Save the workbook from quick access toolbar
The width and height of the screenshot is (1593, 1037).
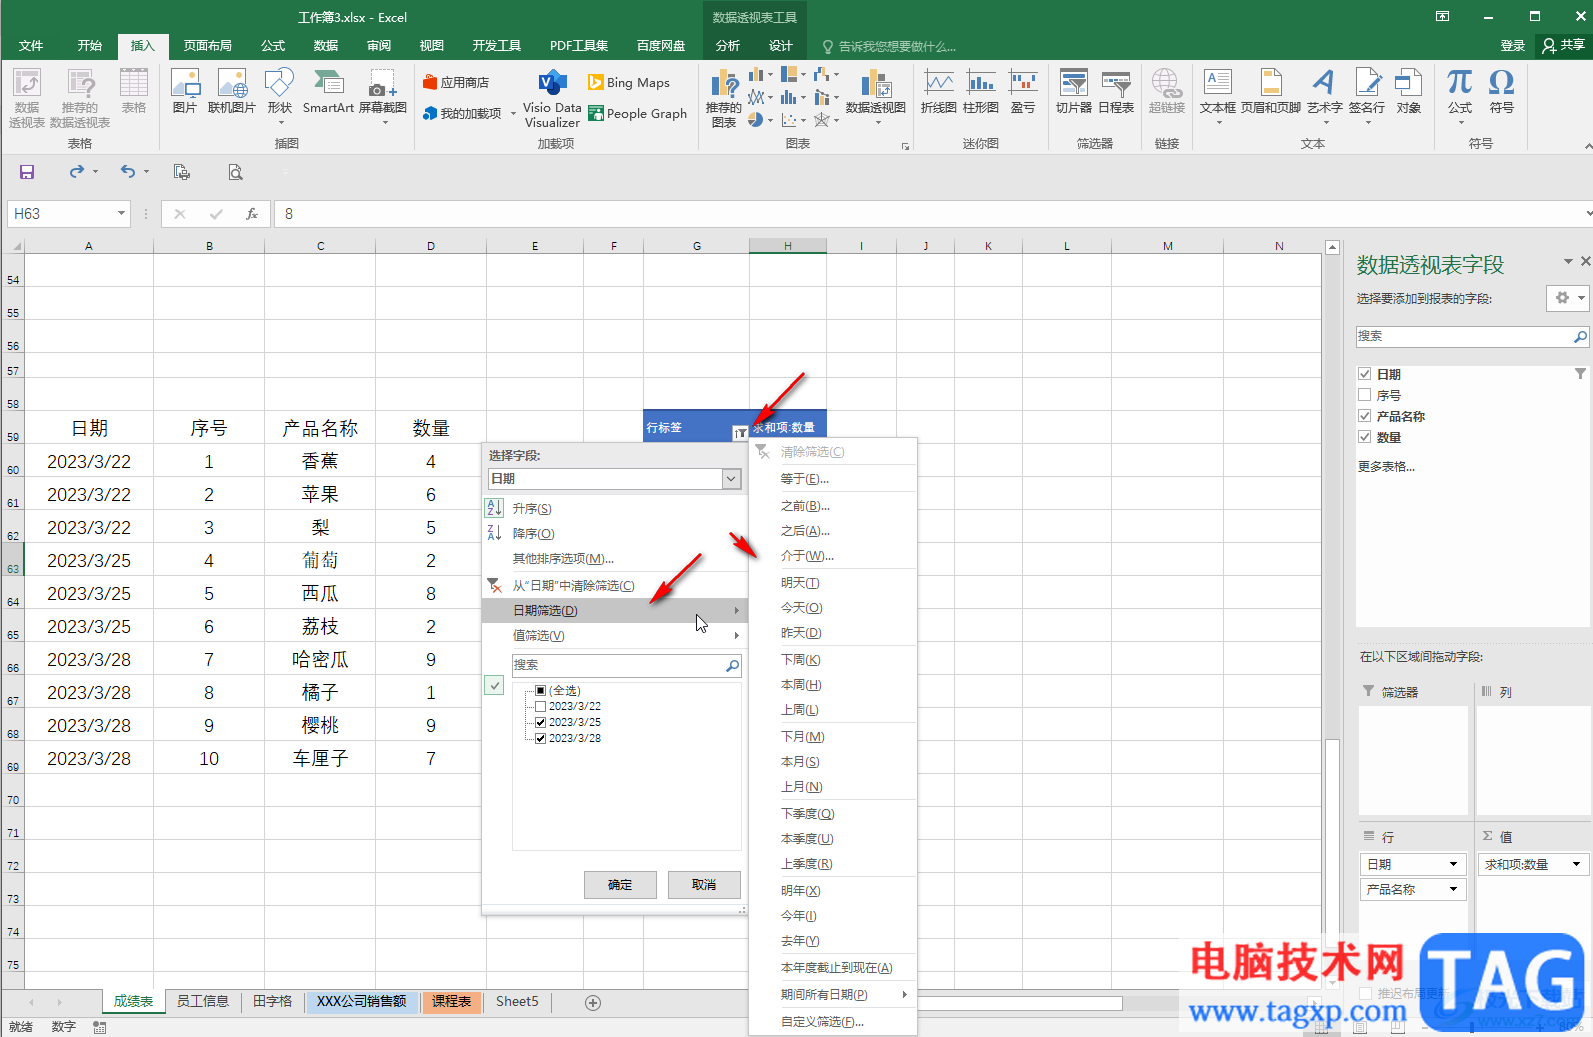[27, 172]
